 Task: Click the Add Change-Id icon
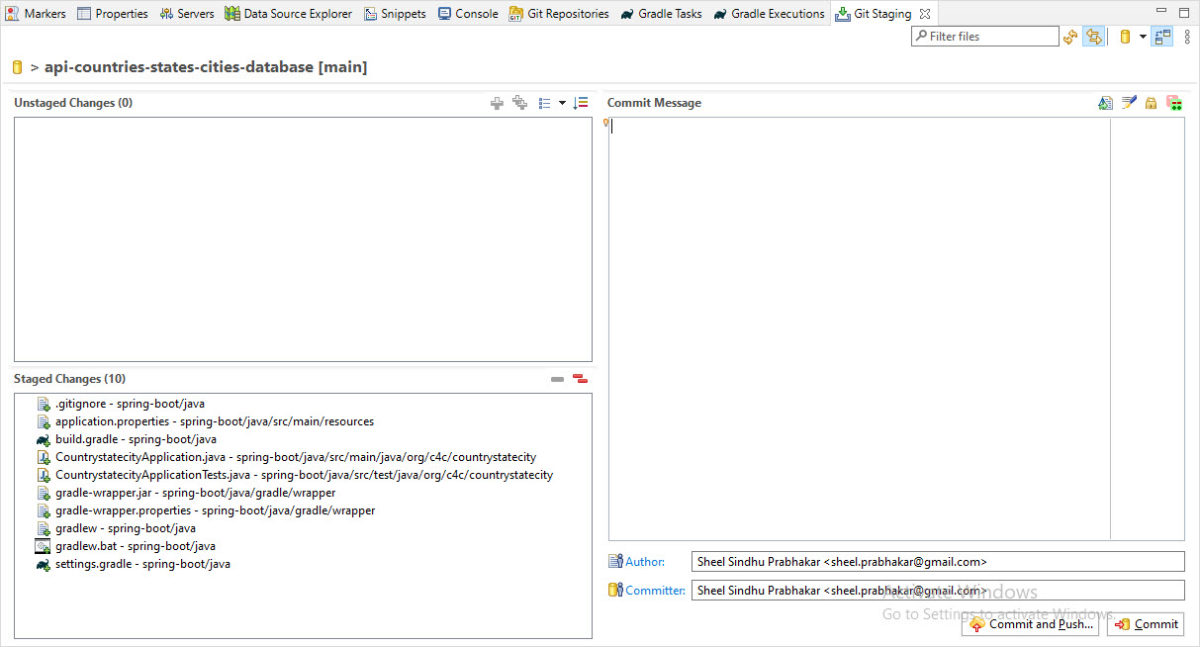tap(1174, 103)
